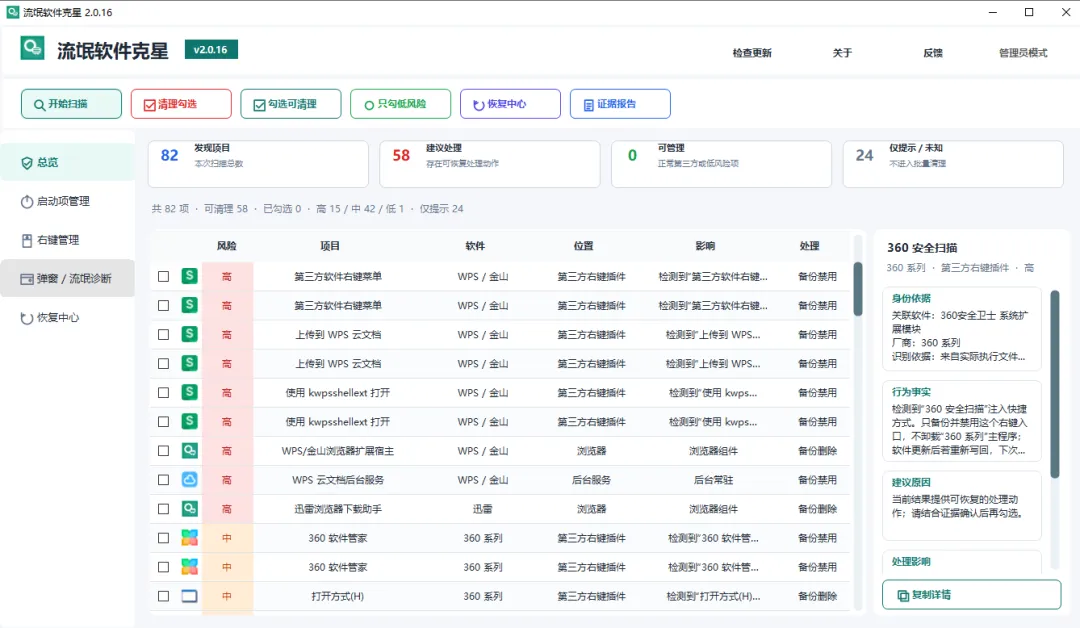The image size is (1080, 628).
Task: Click the clipboard icon on 证据报告 button
Action: pos(588,105)
